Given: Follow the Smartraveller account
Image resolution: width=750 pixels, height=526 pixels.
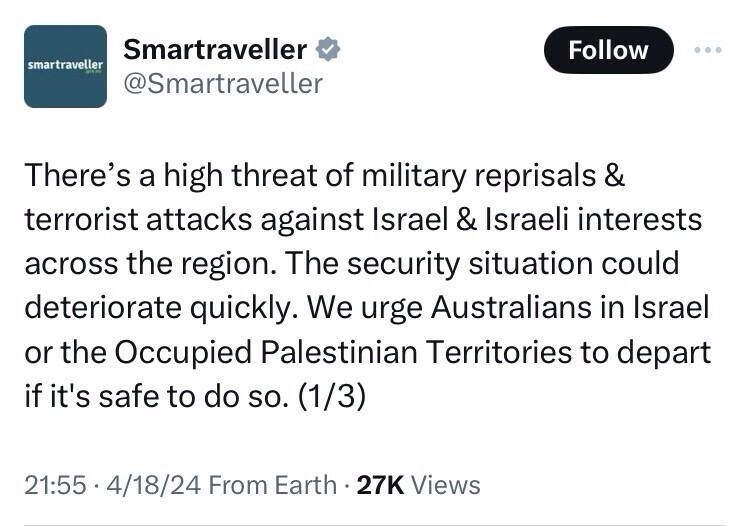Looking at the screenshot, I should pyautogui.click(x=608, y=50).
